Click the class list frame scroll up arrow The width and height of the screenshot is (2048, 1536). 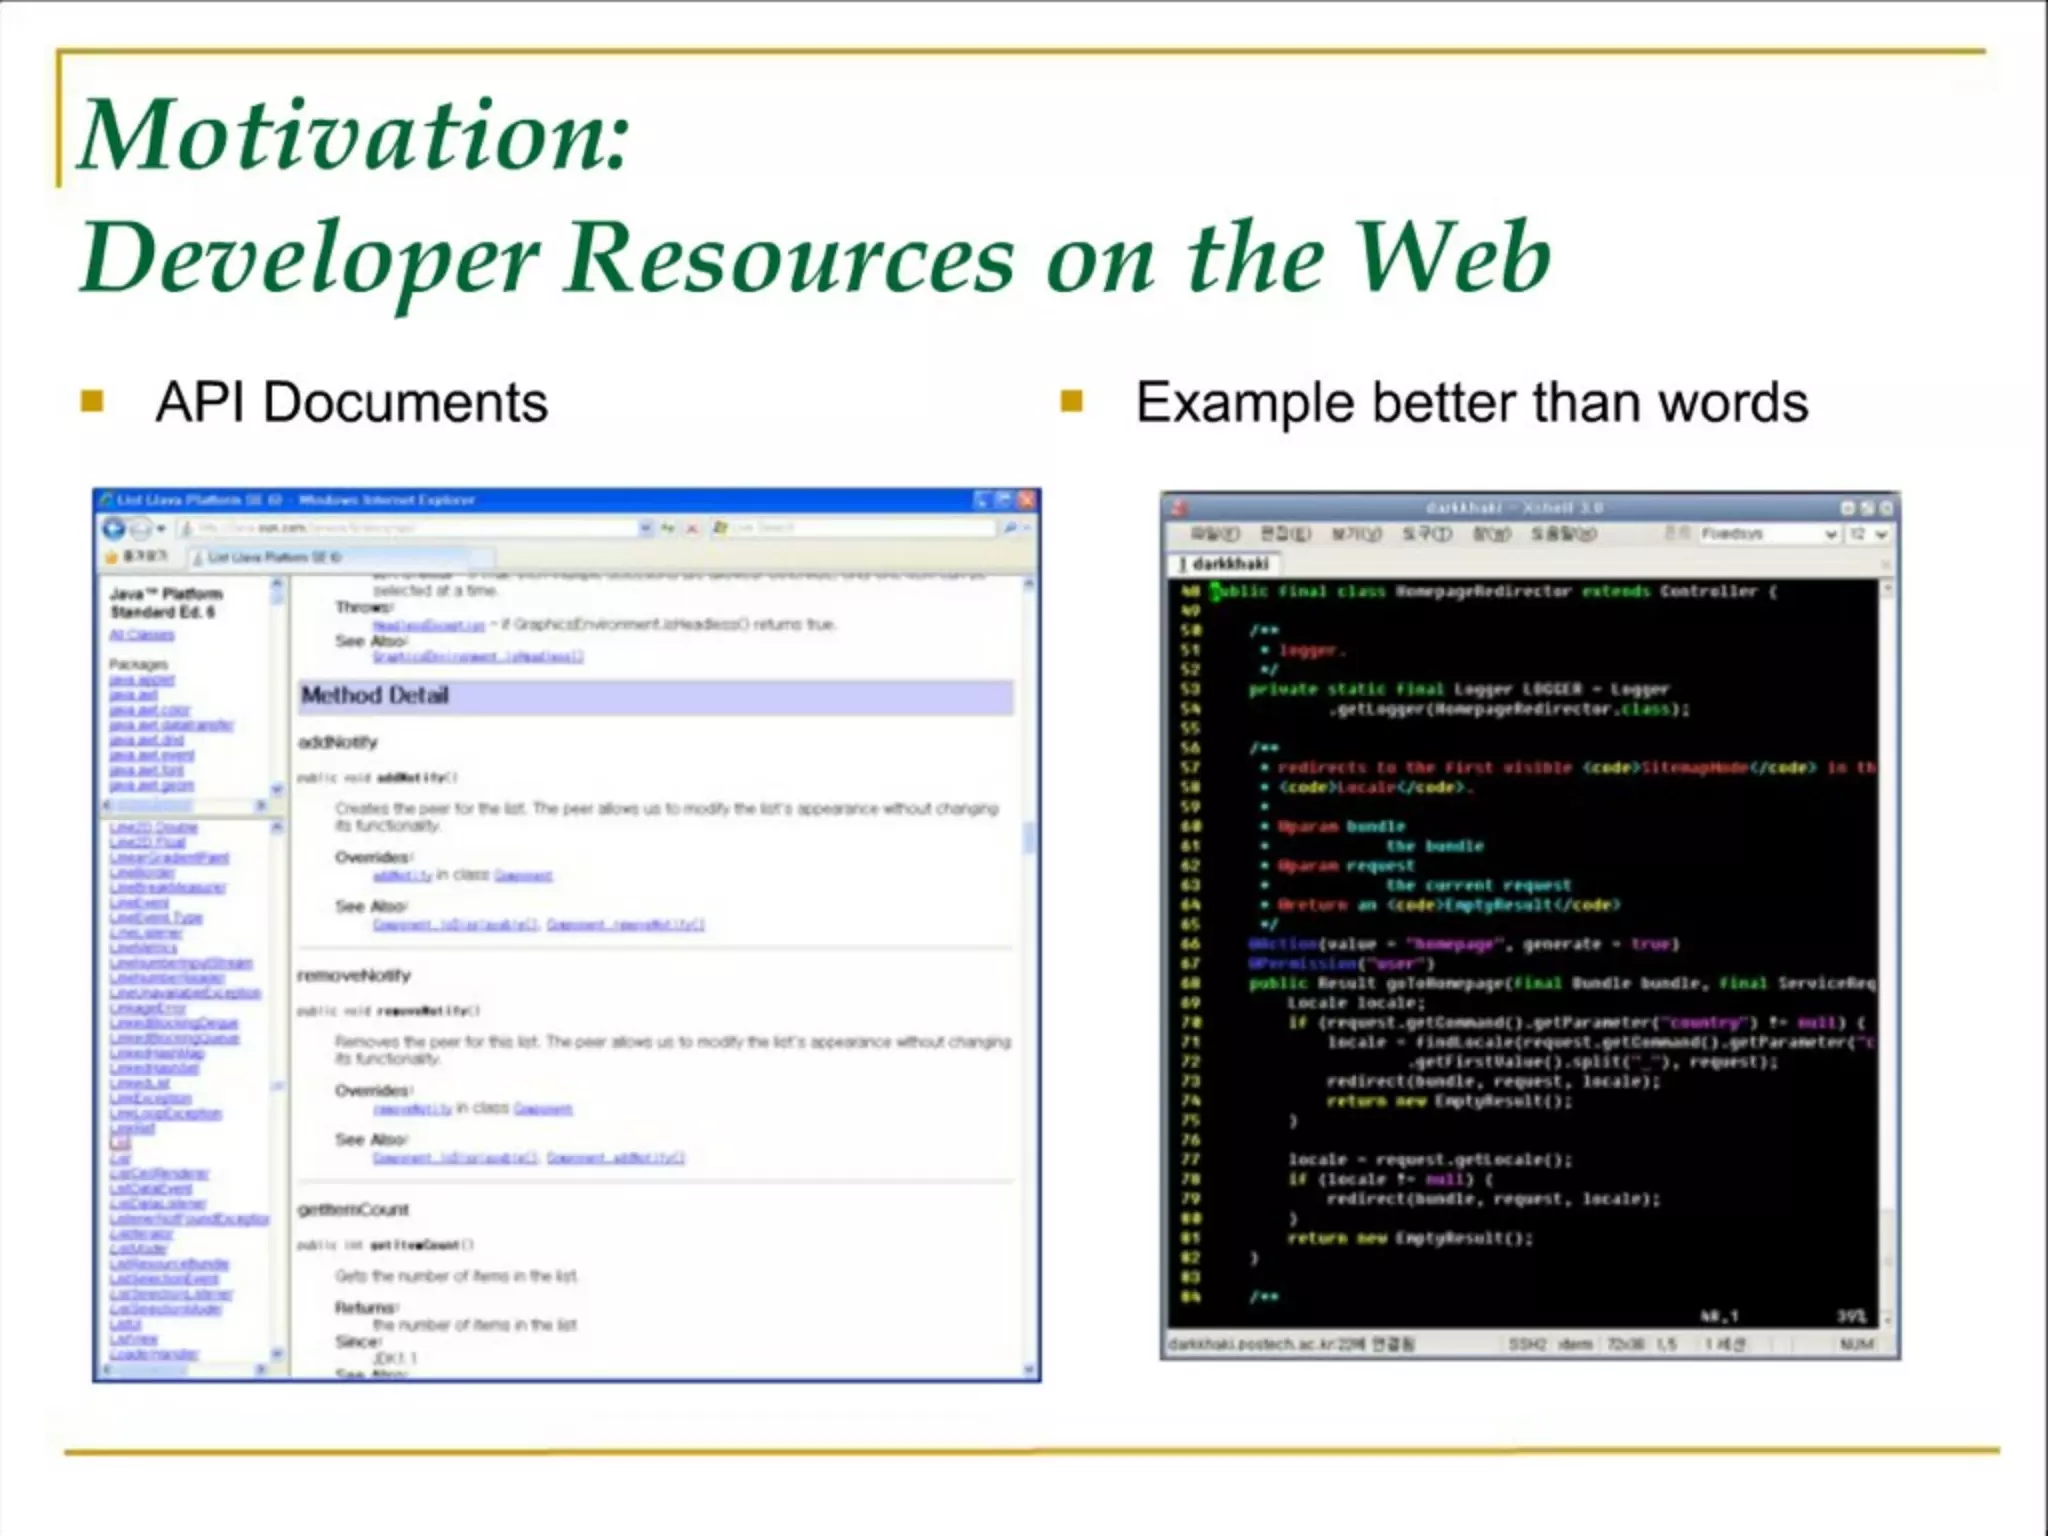[277, 828]
